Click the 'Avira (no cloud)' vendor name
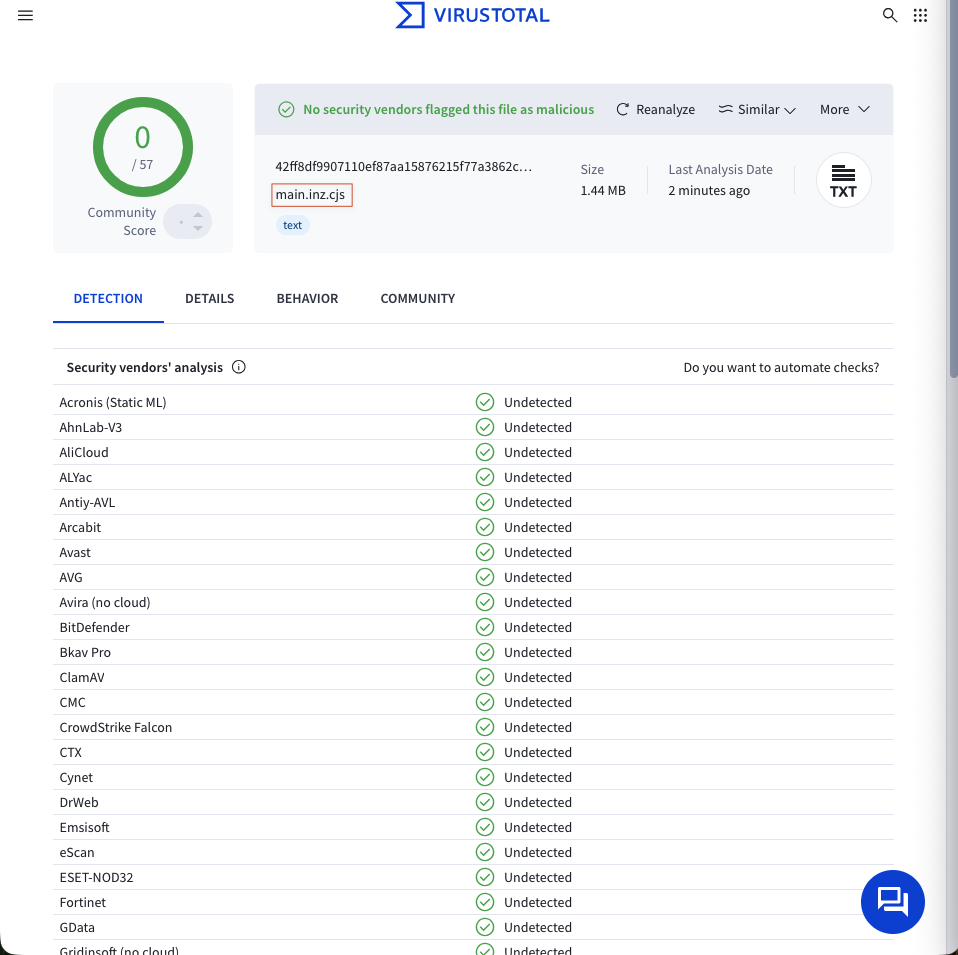Image resolution: width=958 pixels, height=955 pixels. click(104, 602)
